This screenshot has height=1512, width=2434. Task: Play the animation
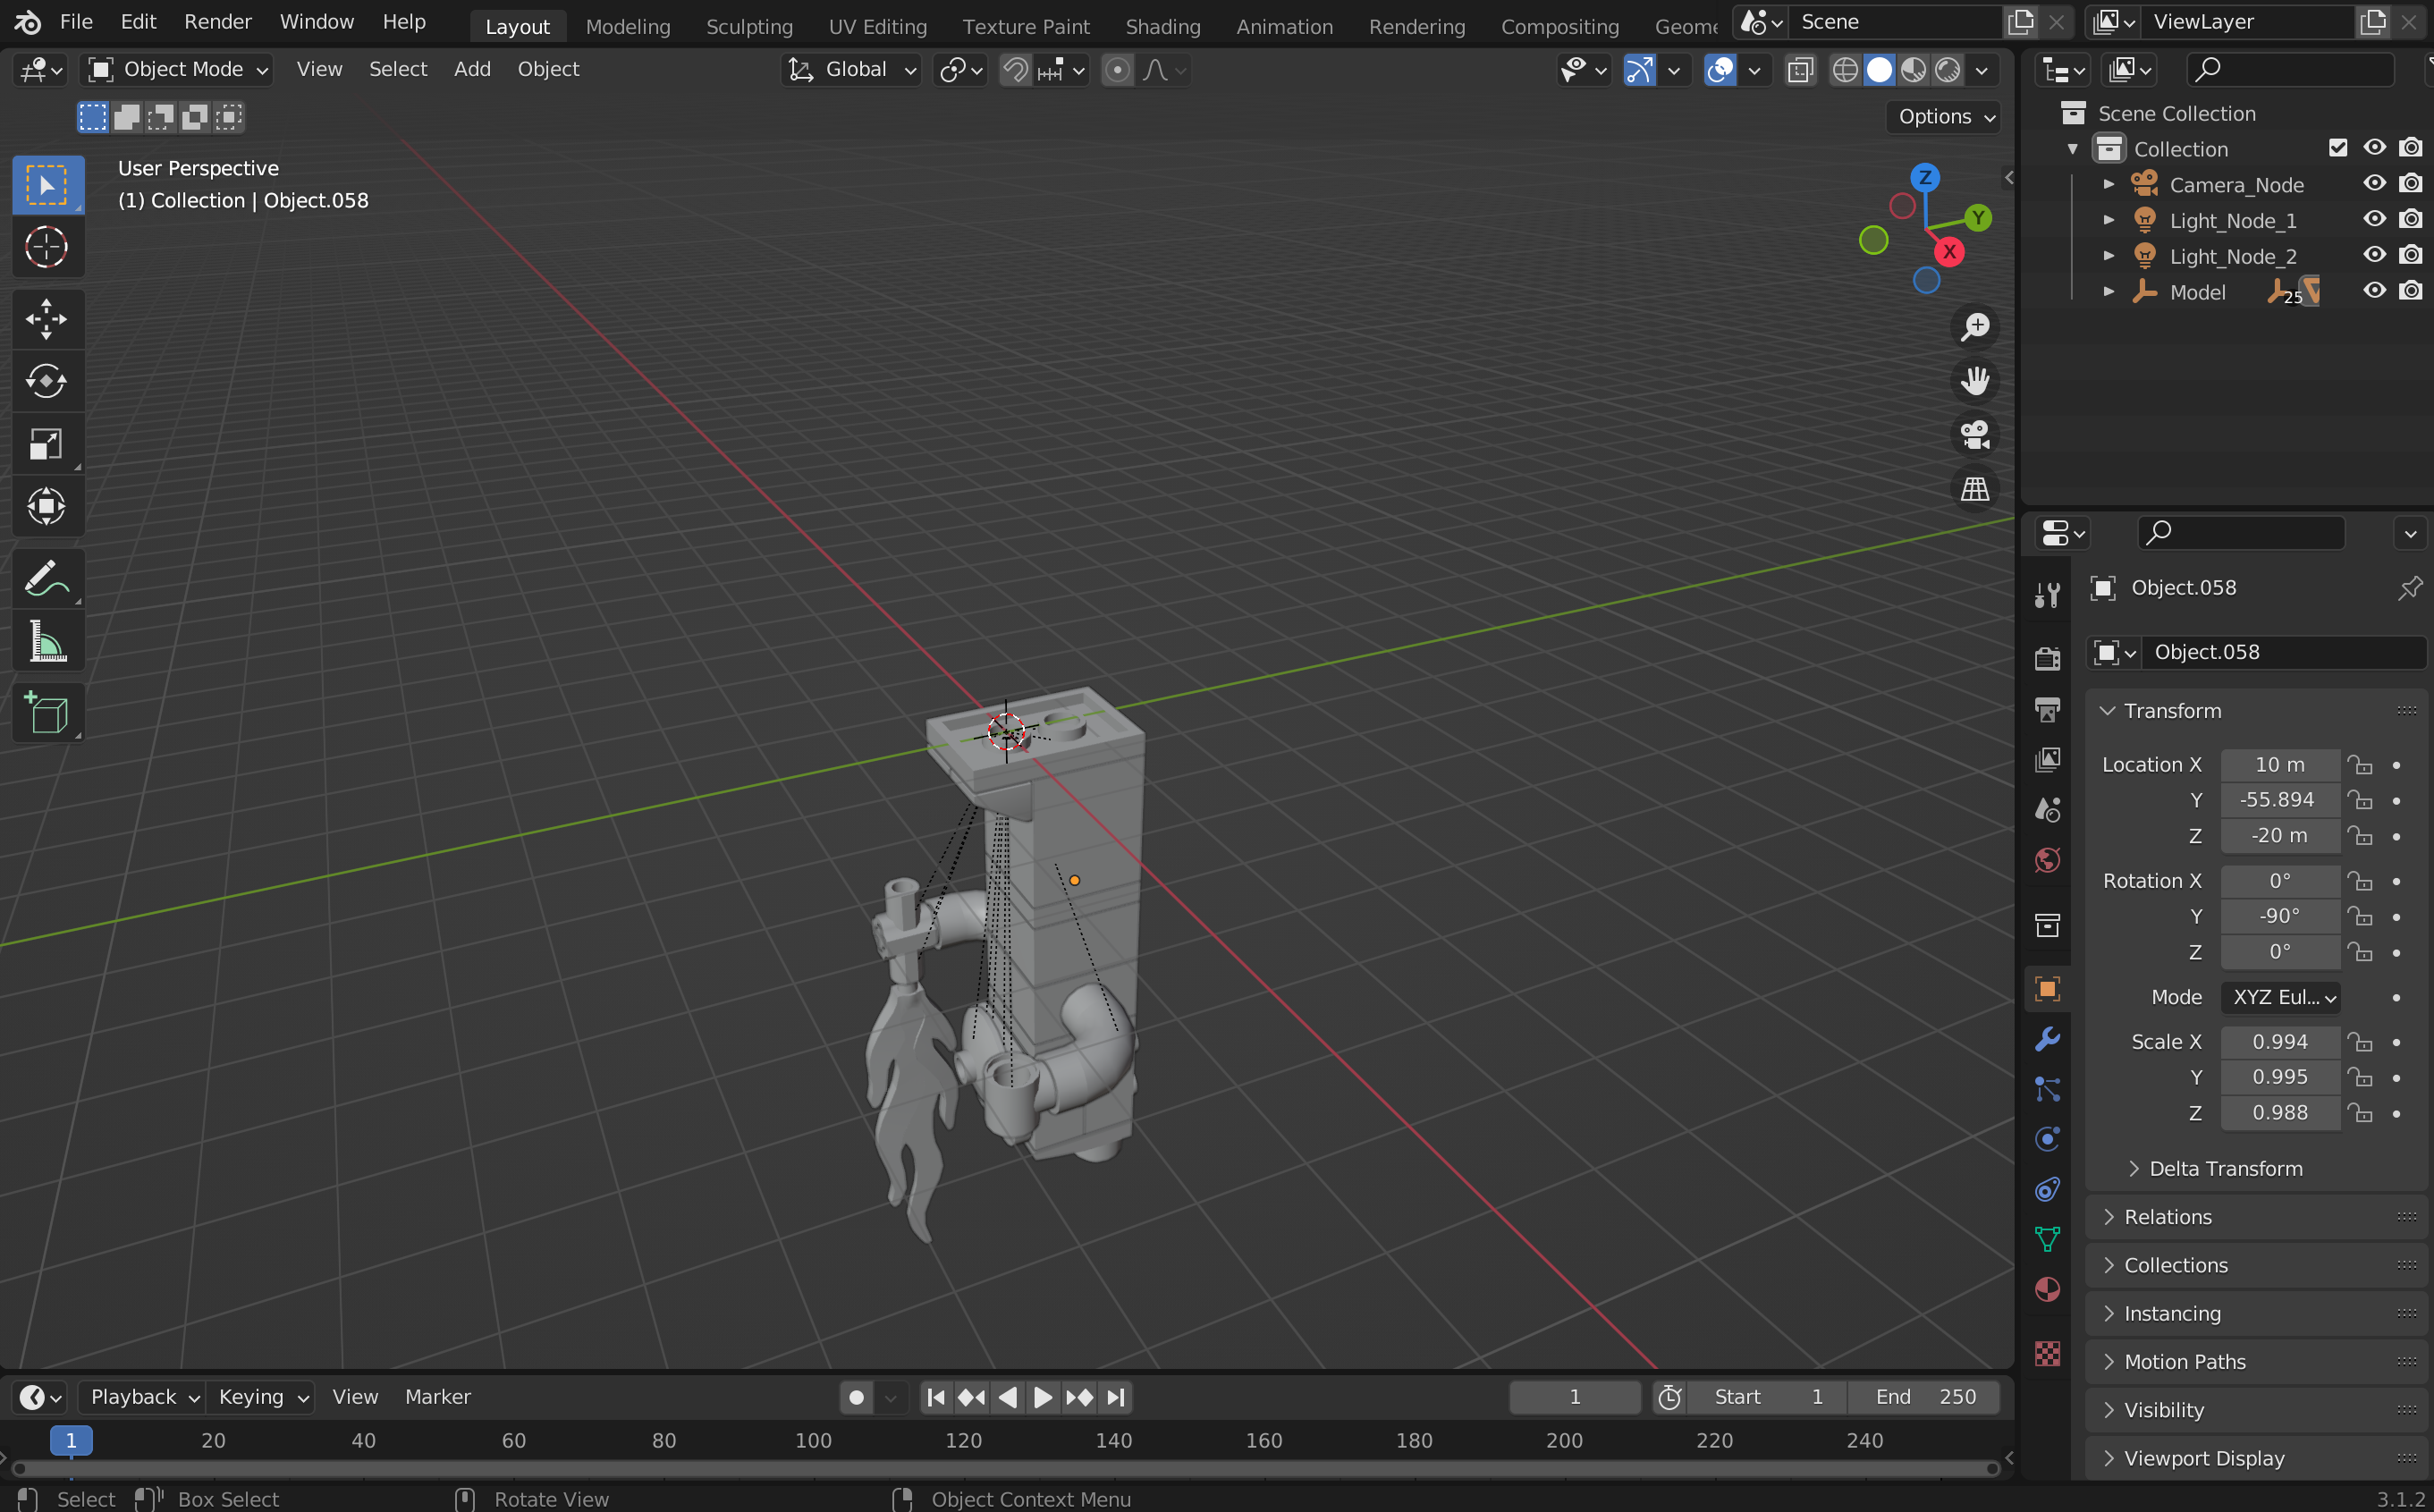point(1042,1397)
